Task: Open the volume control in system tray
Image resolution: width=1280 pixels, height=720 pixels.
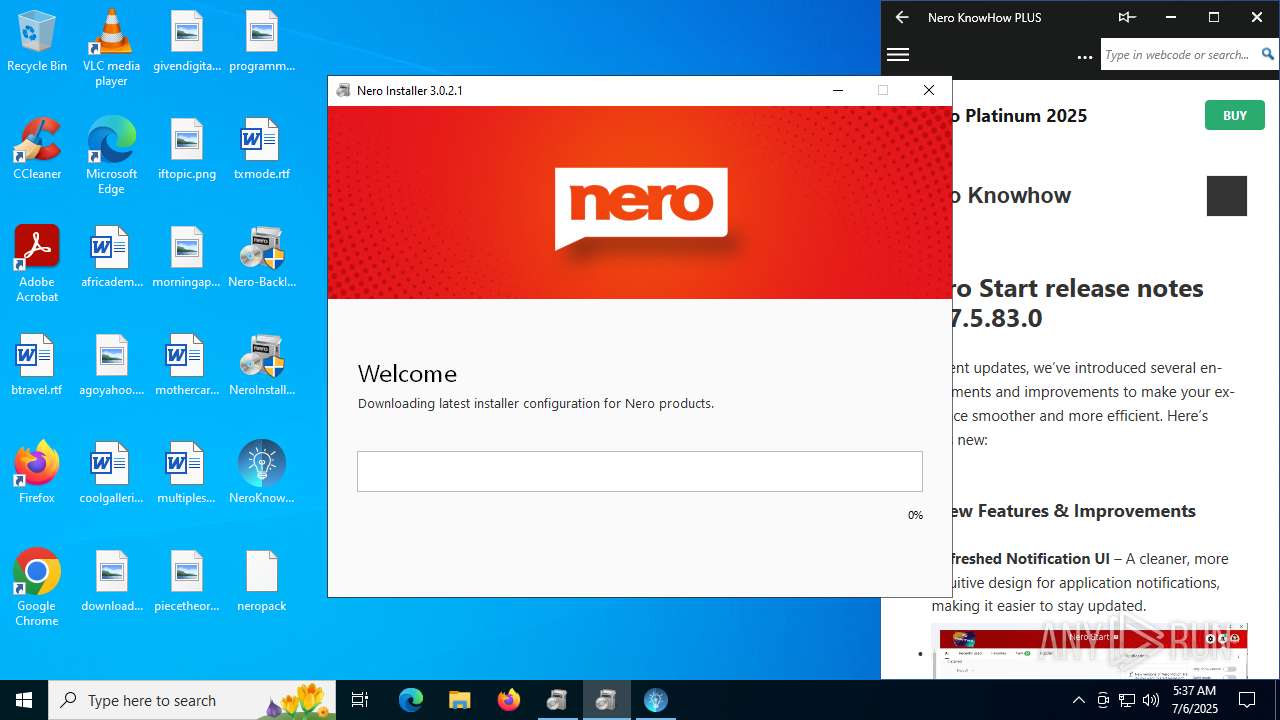Action: pyautogui.click(x=1151, y=700)
